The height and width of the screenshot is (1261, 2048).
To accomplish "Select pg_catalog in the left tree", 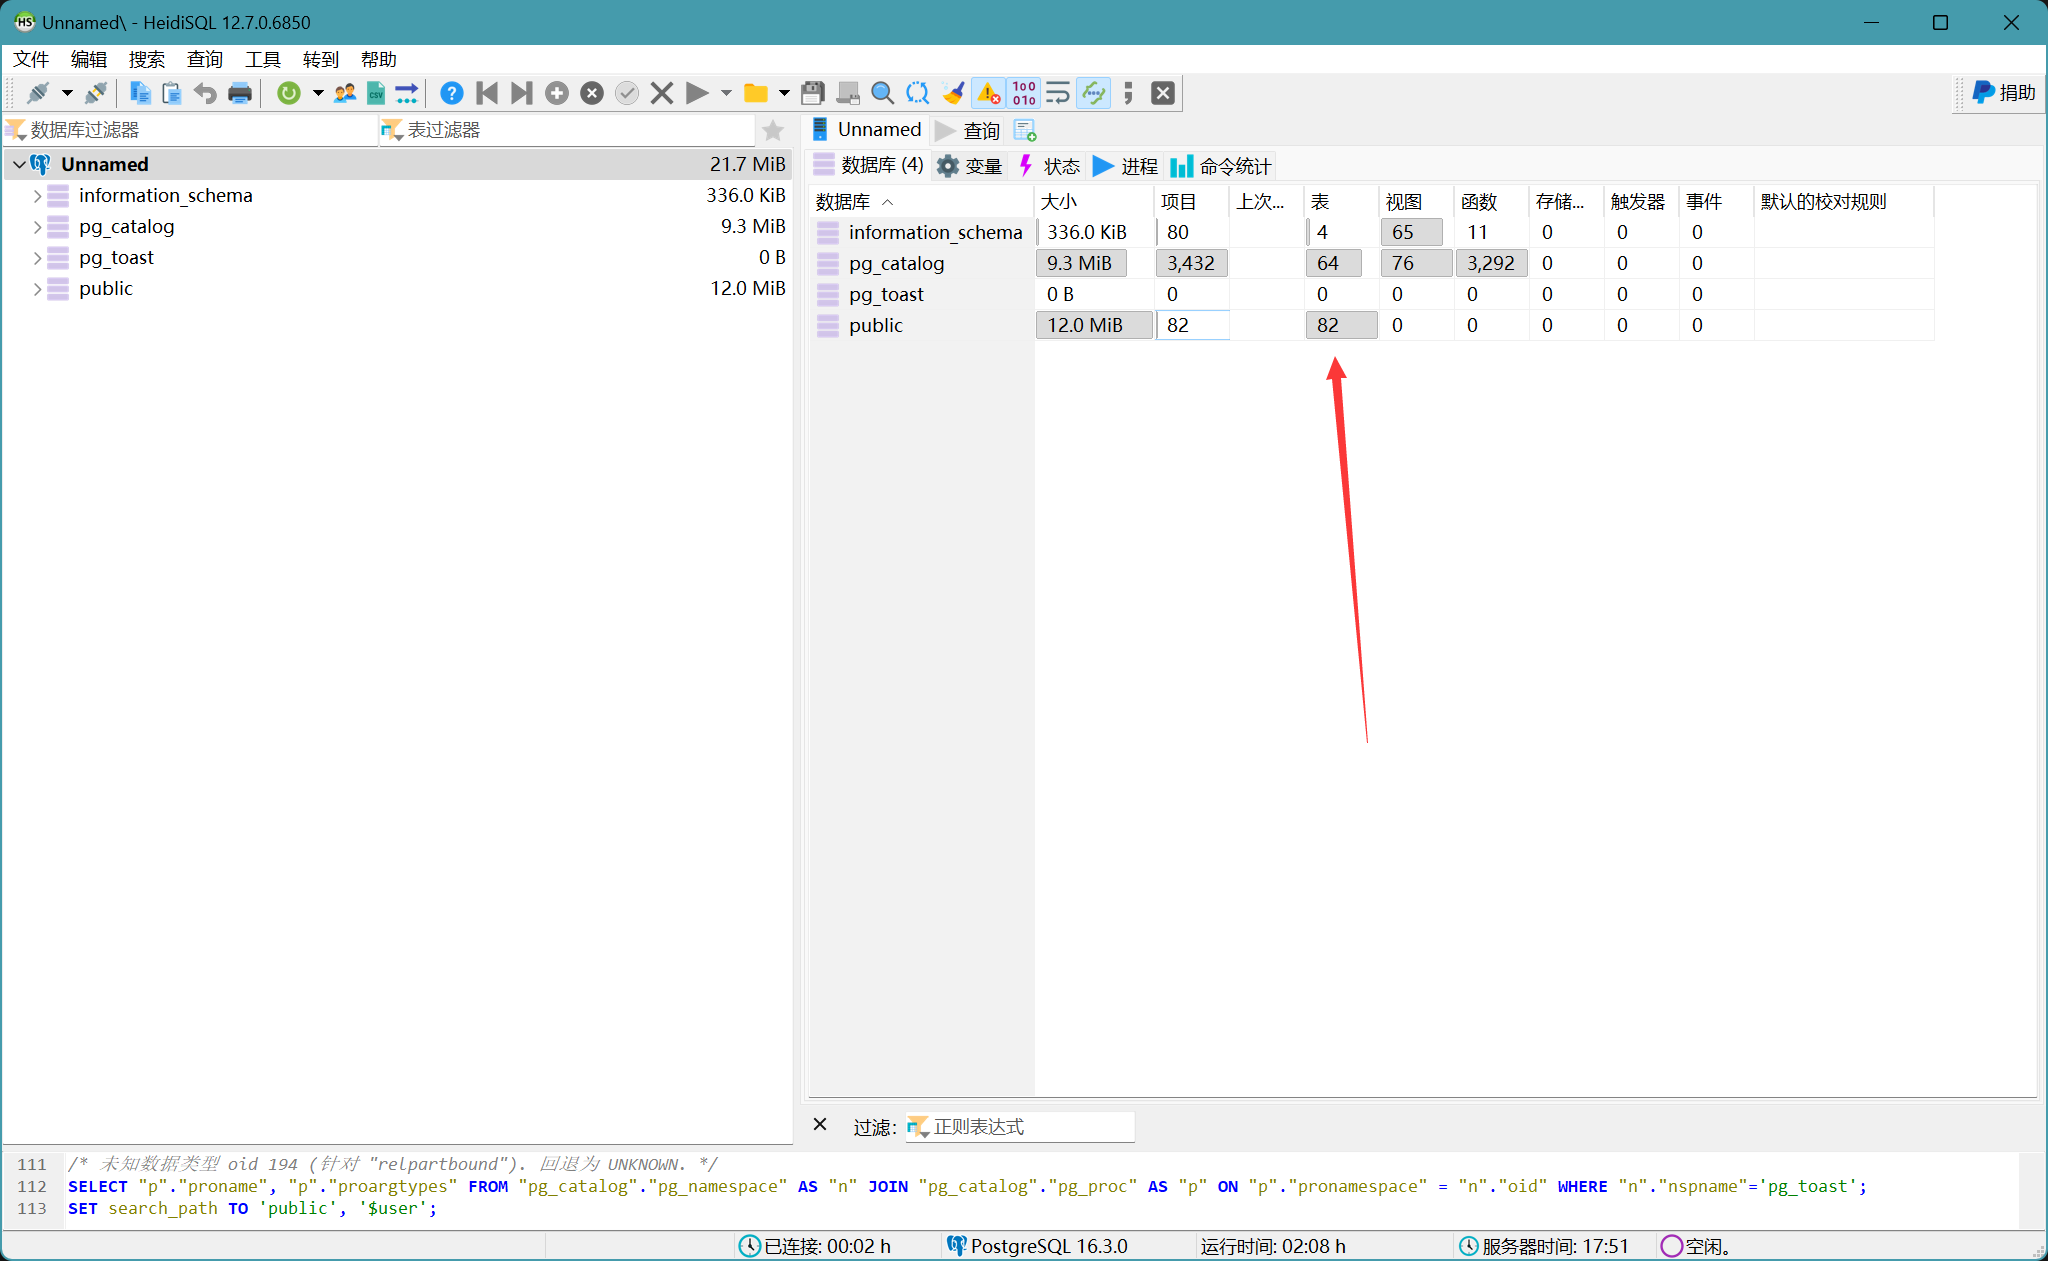I will point(127,227).
